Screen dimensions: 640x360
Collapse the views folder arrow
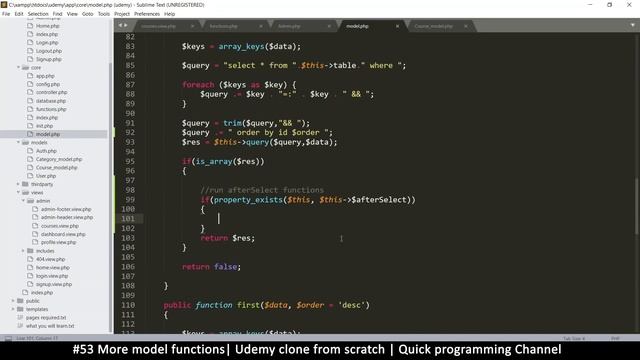[x=18, y=192]
